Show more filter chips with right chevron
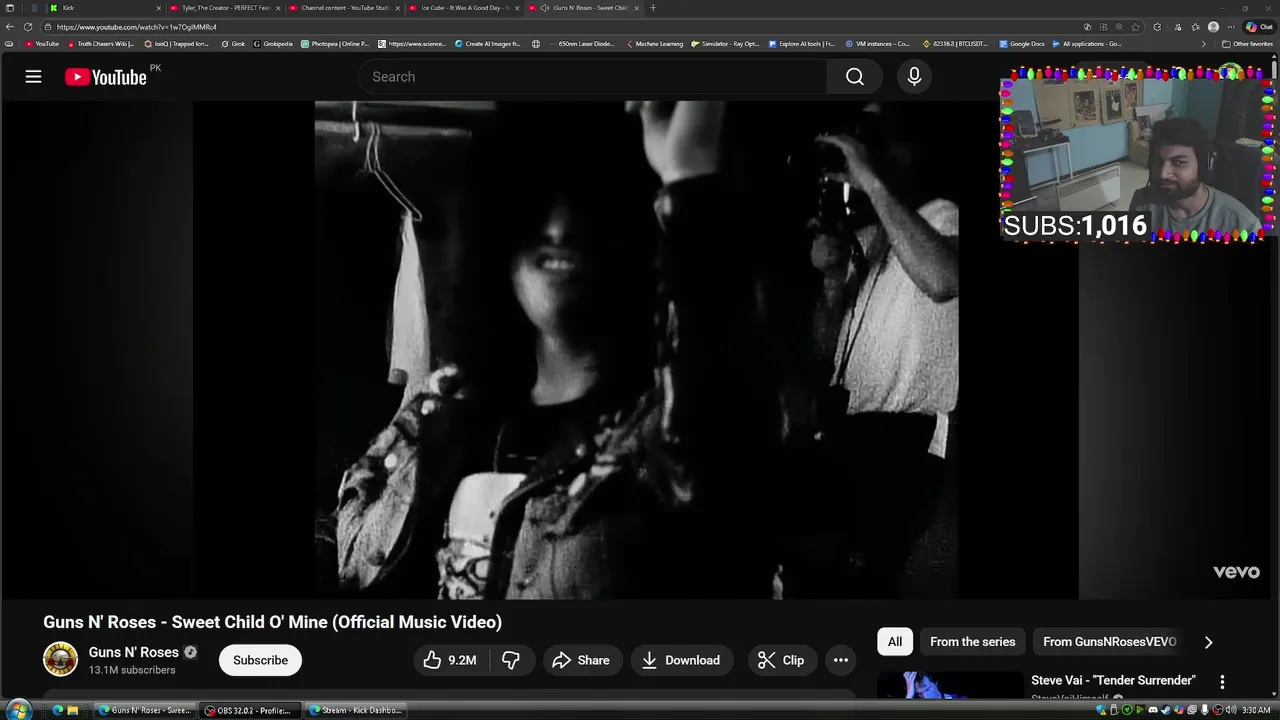The image size is (1280, 720). point(1208,642)
